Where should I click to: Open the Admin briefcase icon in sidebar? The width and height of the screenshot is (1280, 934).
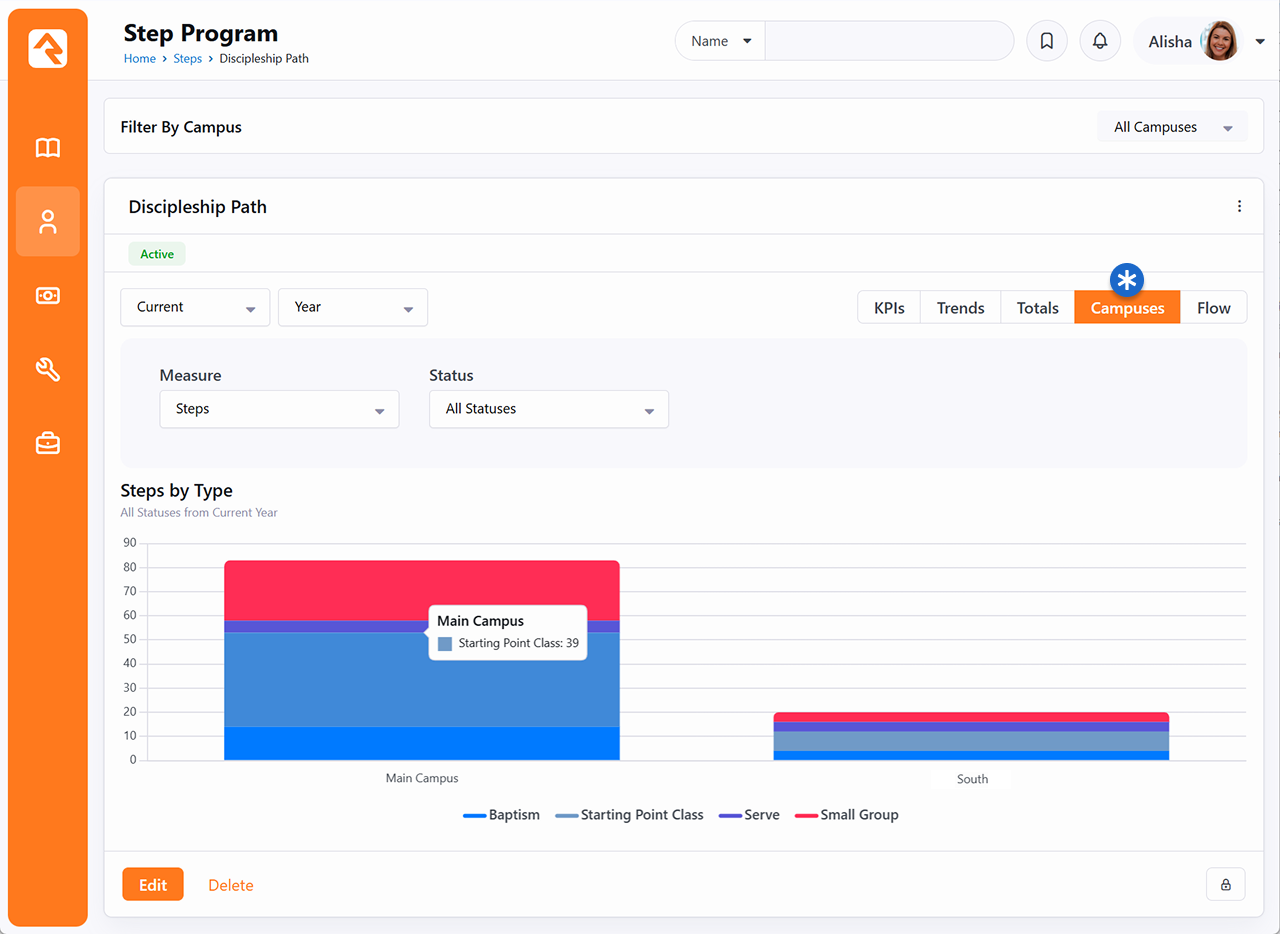(x=48, y=444)
